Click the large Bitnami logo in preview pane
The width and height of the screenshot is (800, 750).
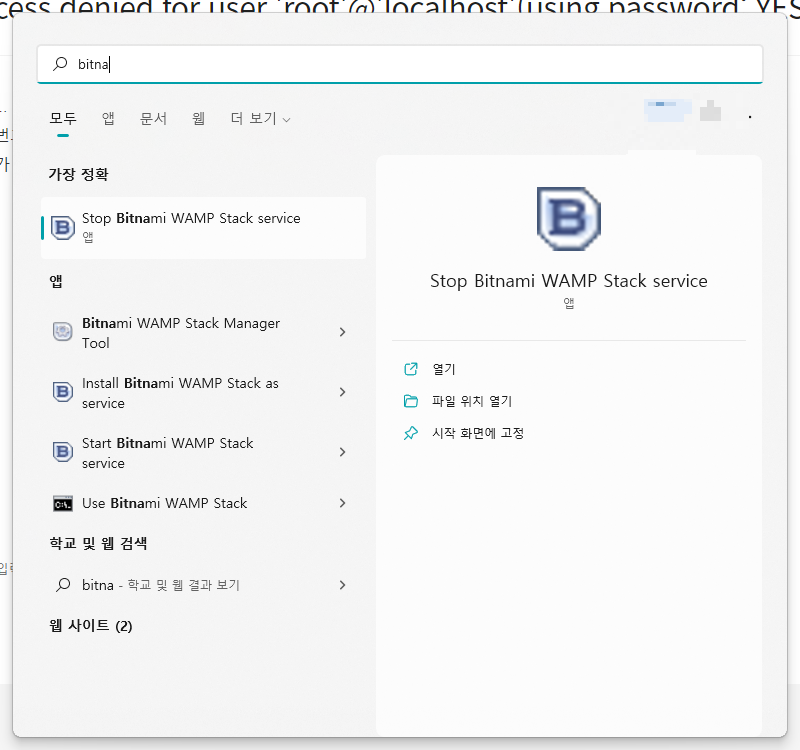[569, 219]
